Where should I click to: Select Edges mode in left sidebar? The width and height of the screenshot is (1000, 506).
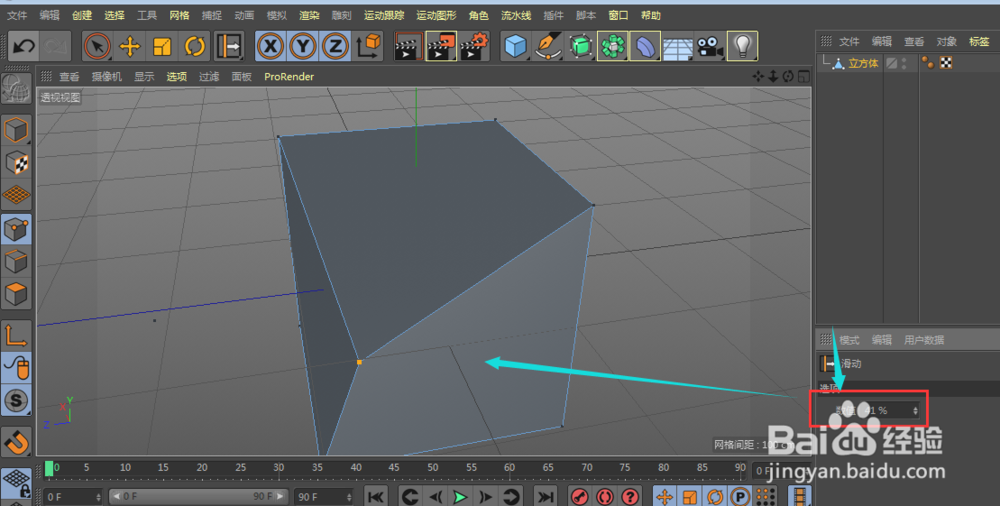pos(16,262)
